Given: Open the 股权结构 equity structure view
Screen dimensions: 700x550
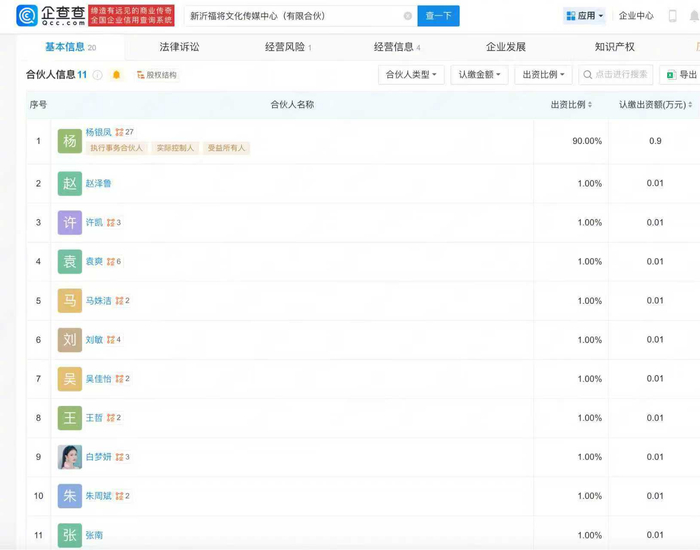Looking at the screenshot, I should (x=156, y=75).
